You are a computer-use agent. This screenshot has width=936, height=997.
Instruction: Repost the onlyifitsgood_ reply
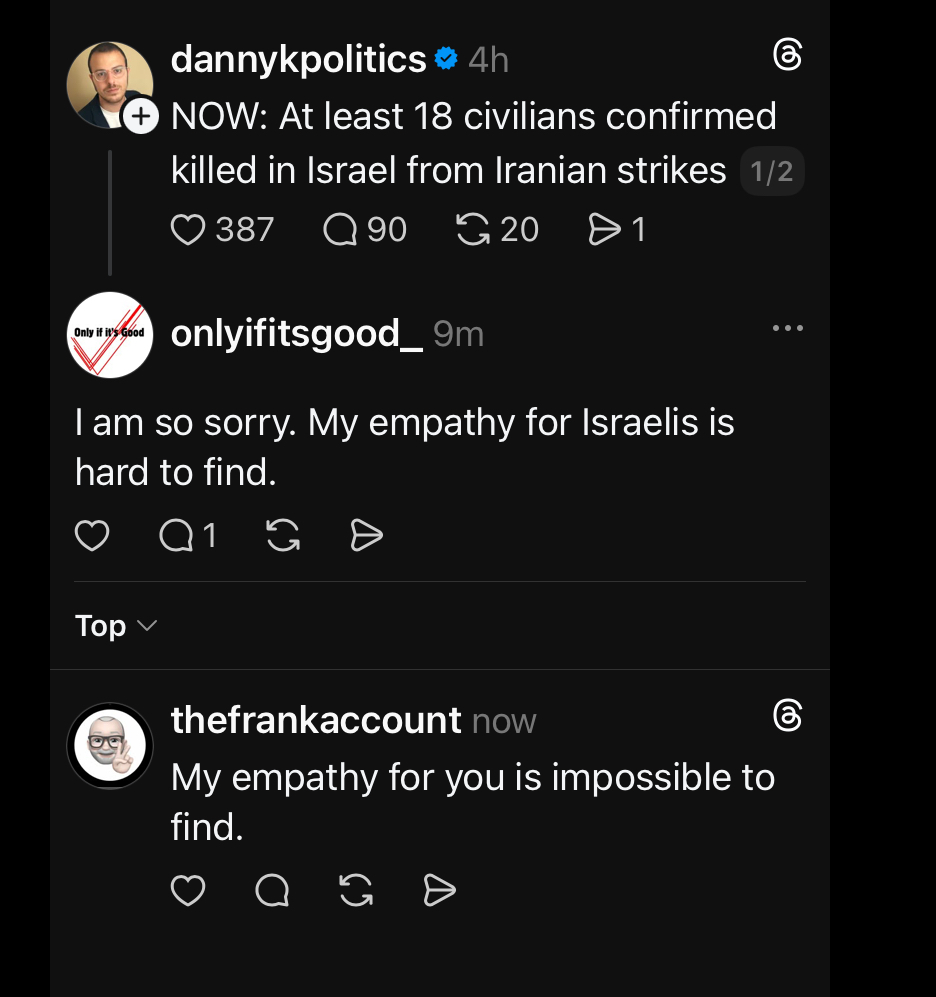tap(284, 537)
